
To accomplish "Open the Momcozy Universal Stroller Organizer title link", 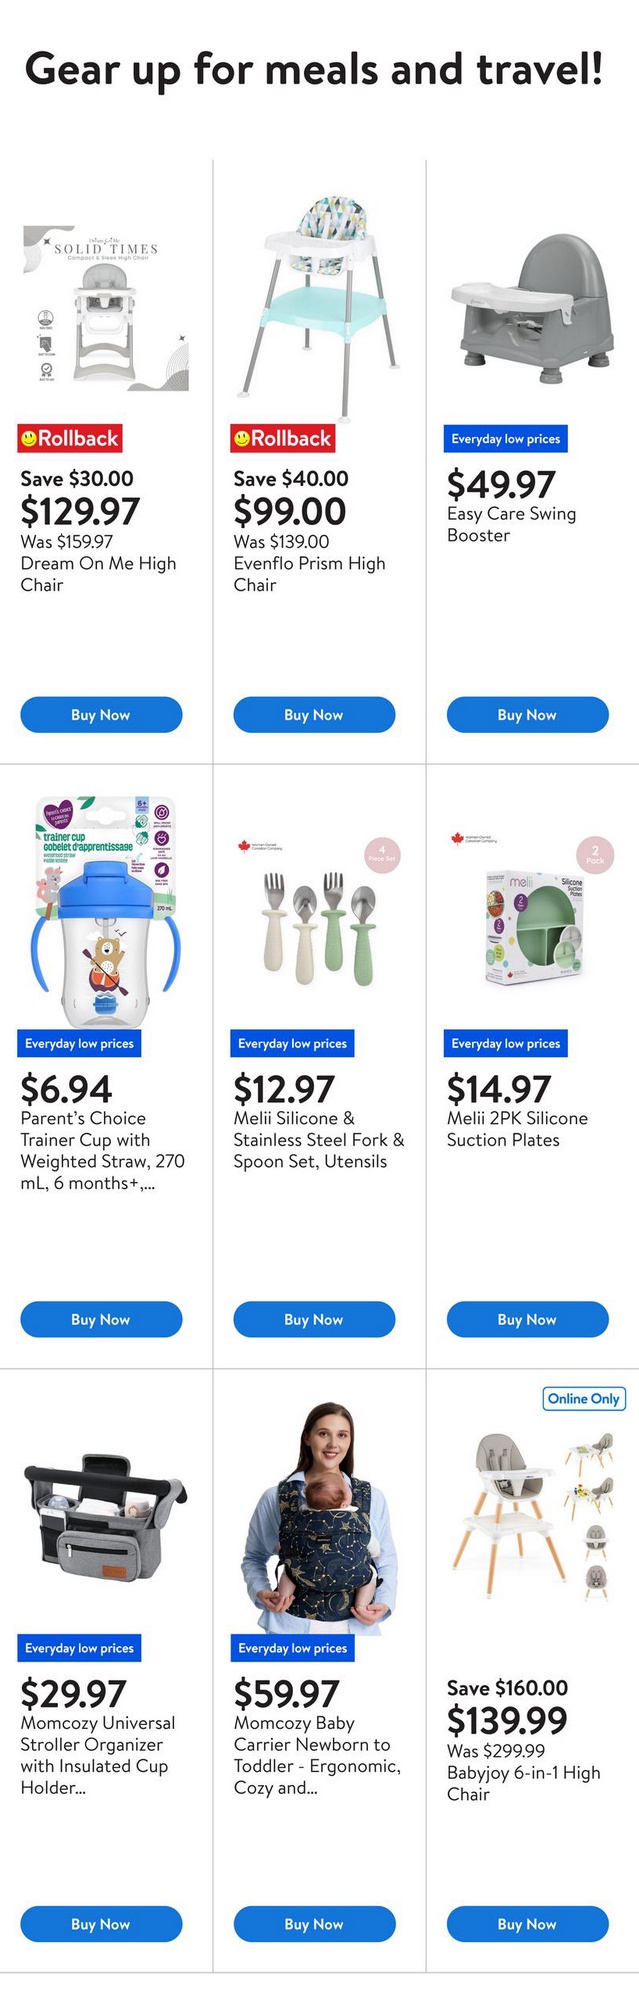I will [x=98, y=1755].
